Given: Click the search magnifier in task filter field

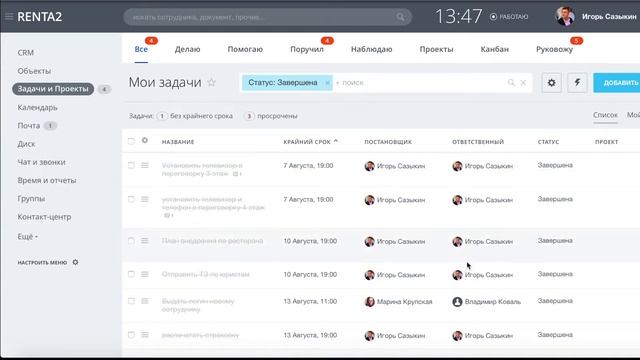Looking at the screenshot, I should point(511,83).
